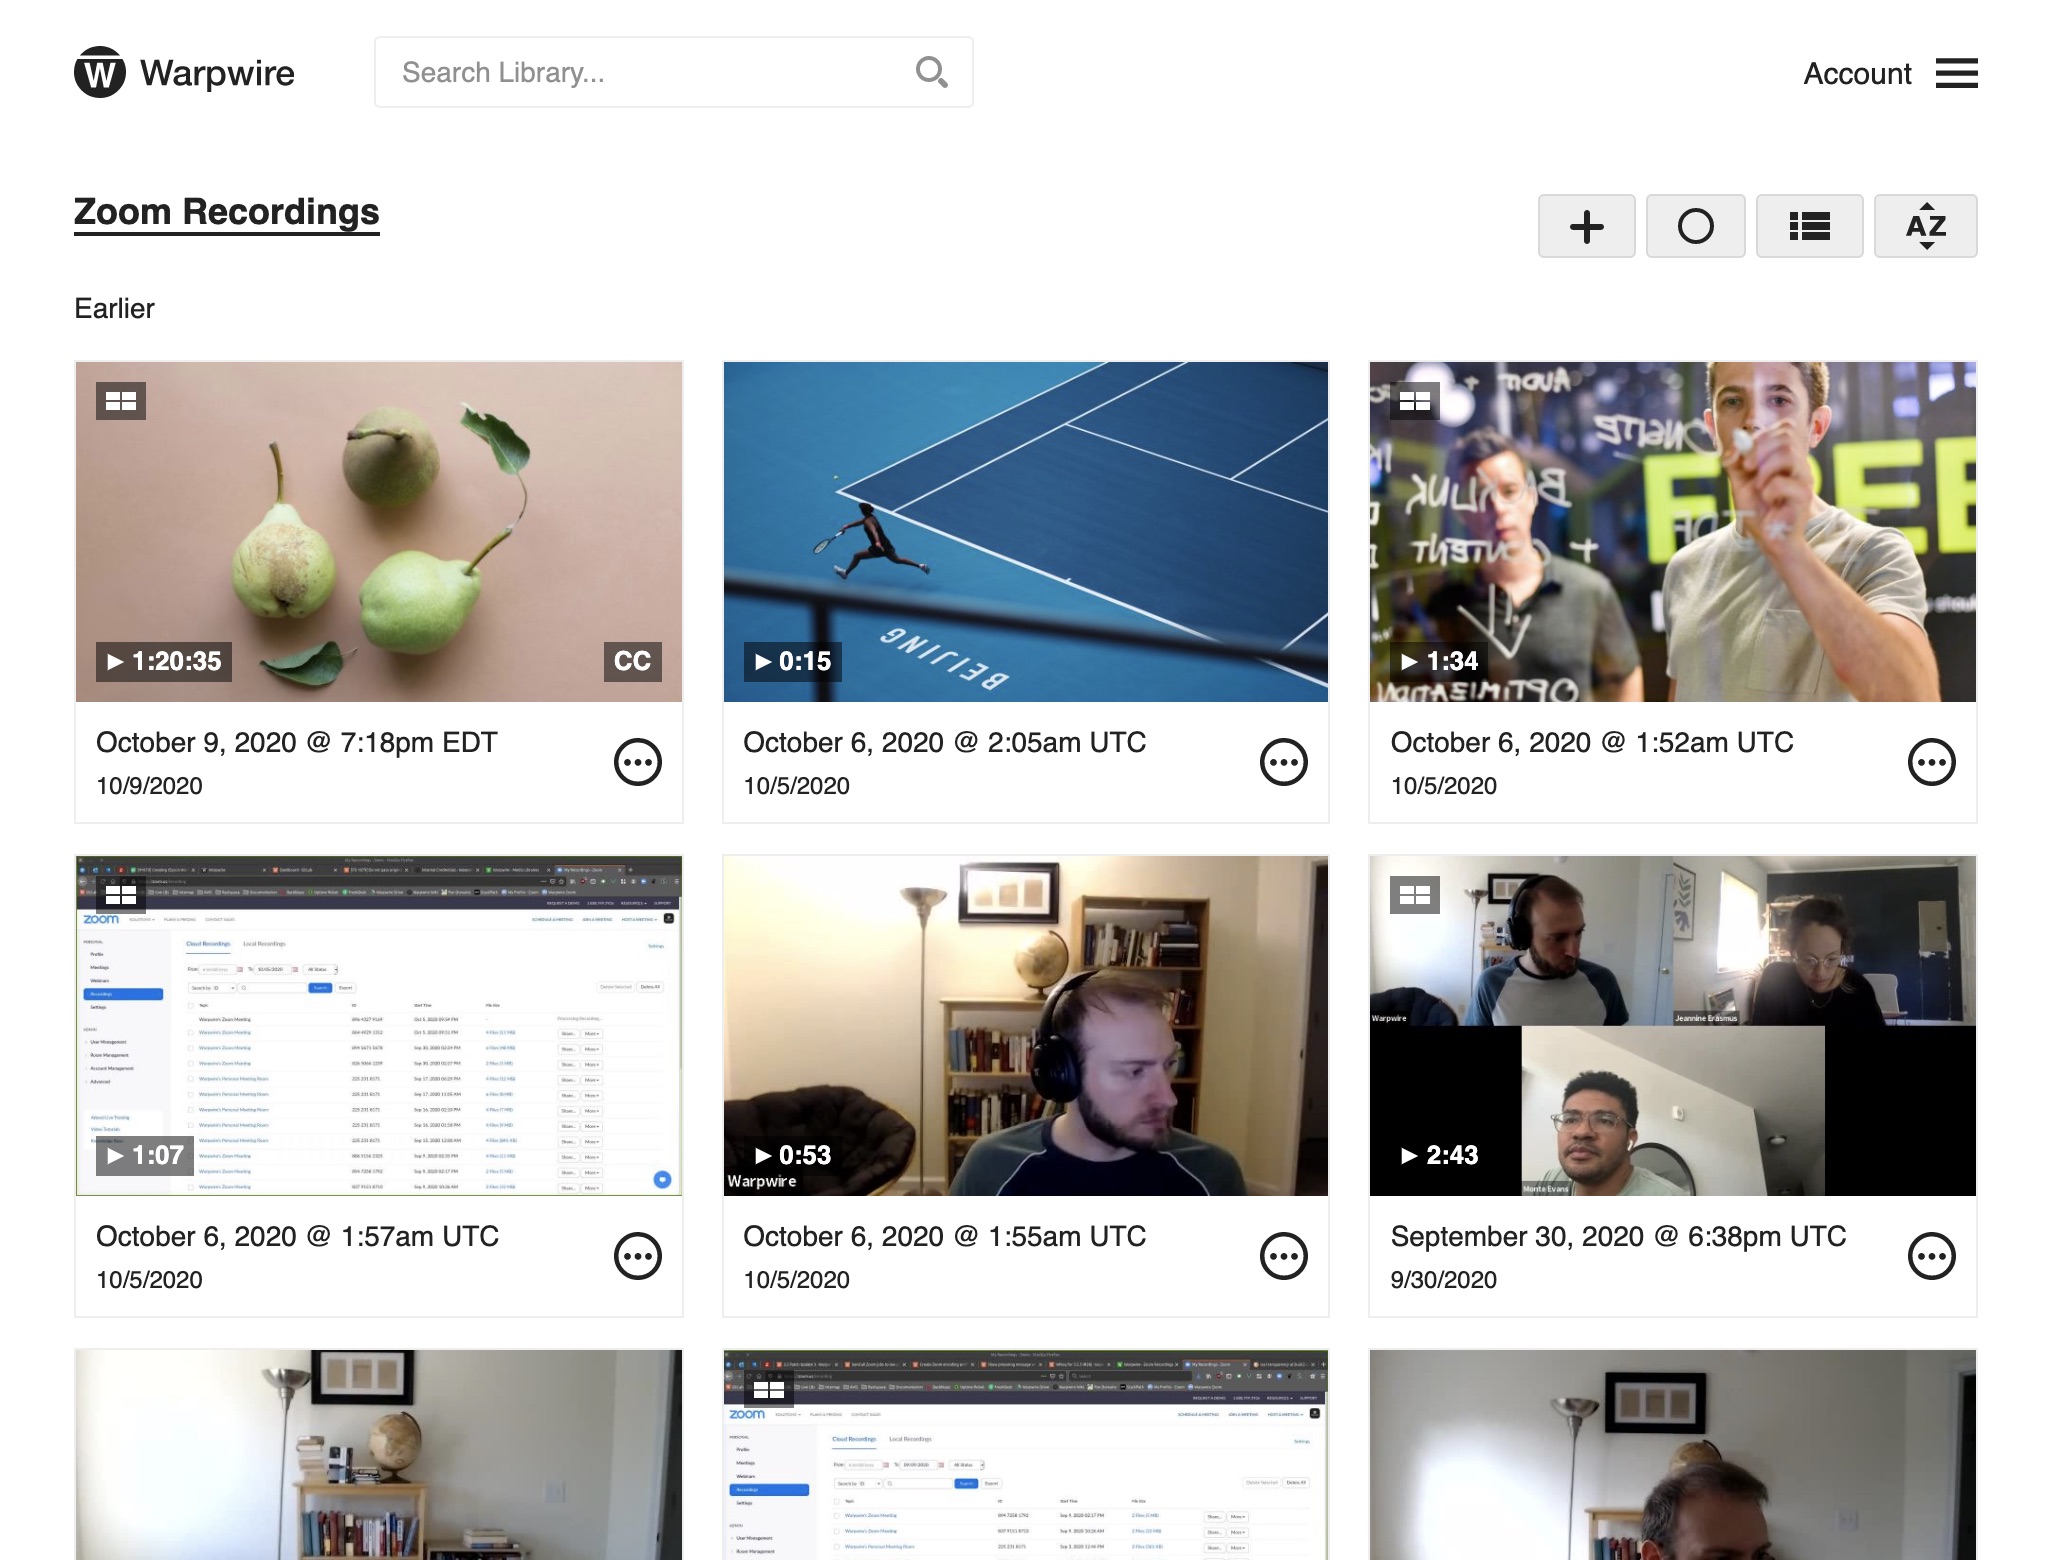Click the CC captions badge on the October 9 recording

tap(631, 661)
